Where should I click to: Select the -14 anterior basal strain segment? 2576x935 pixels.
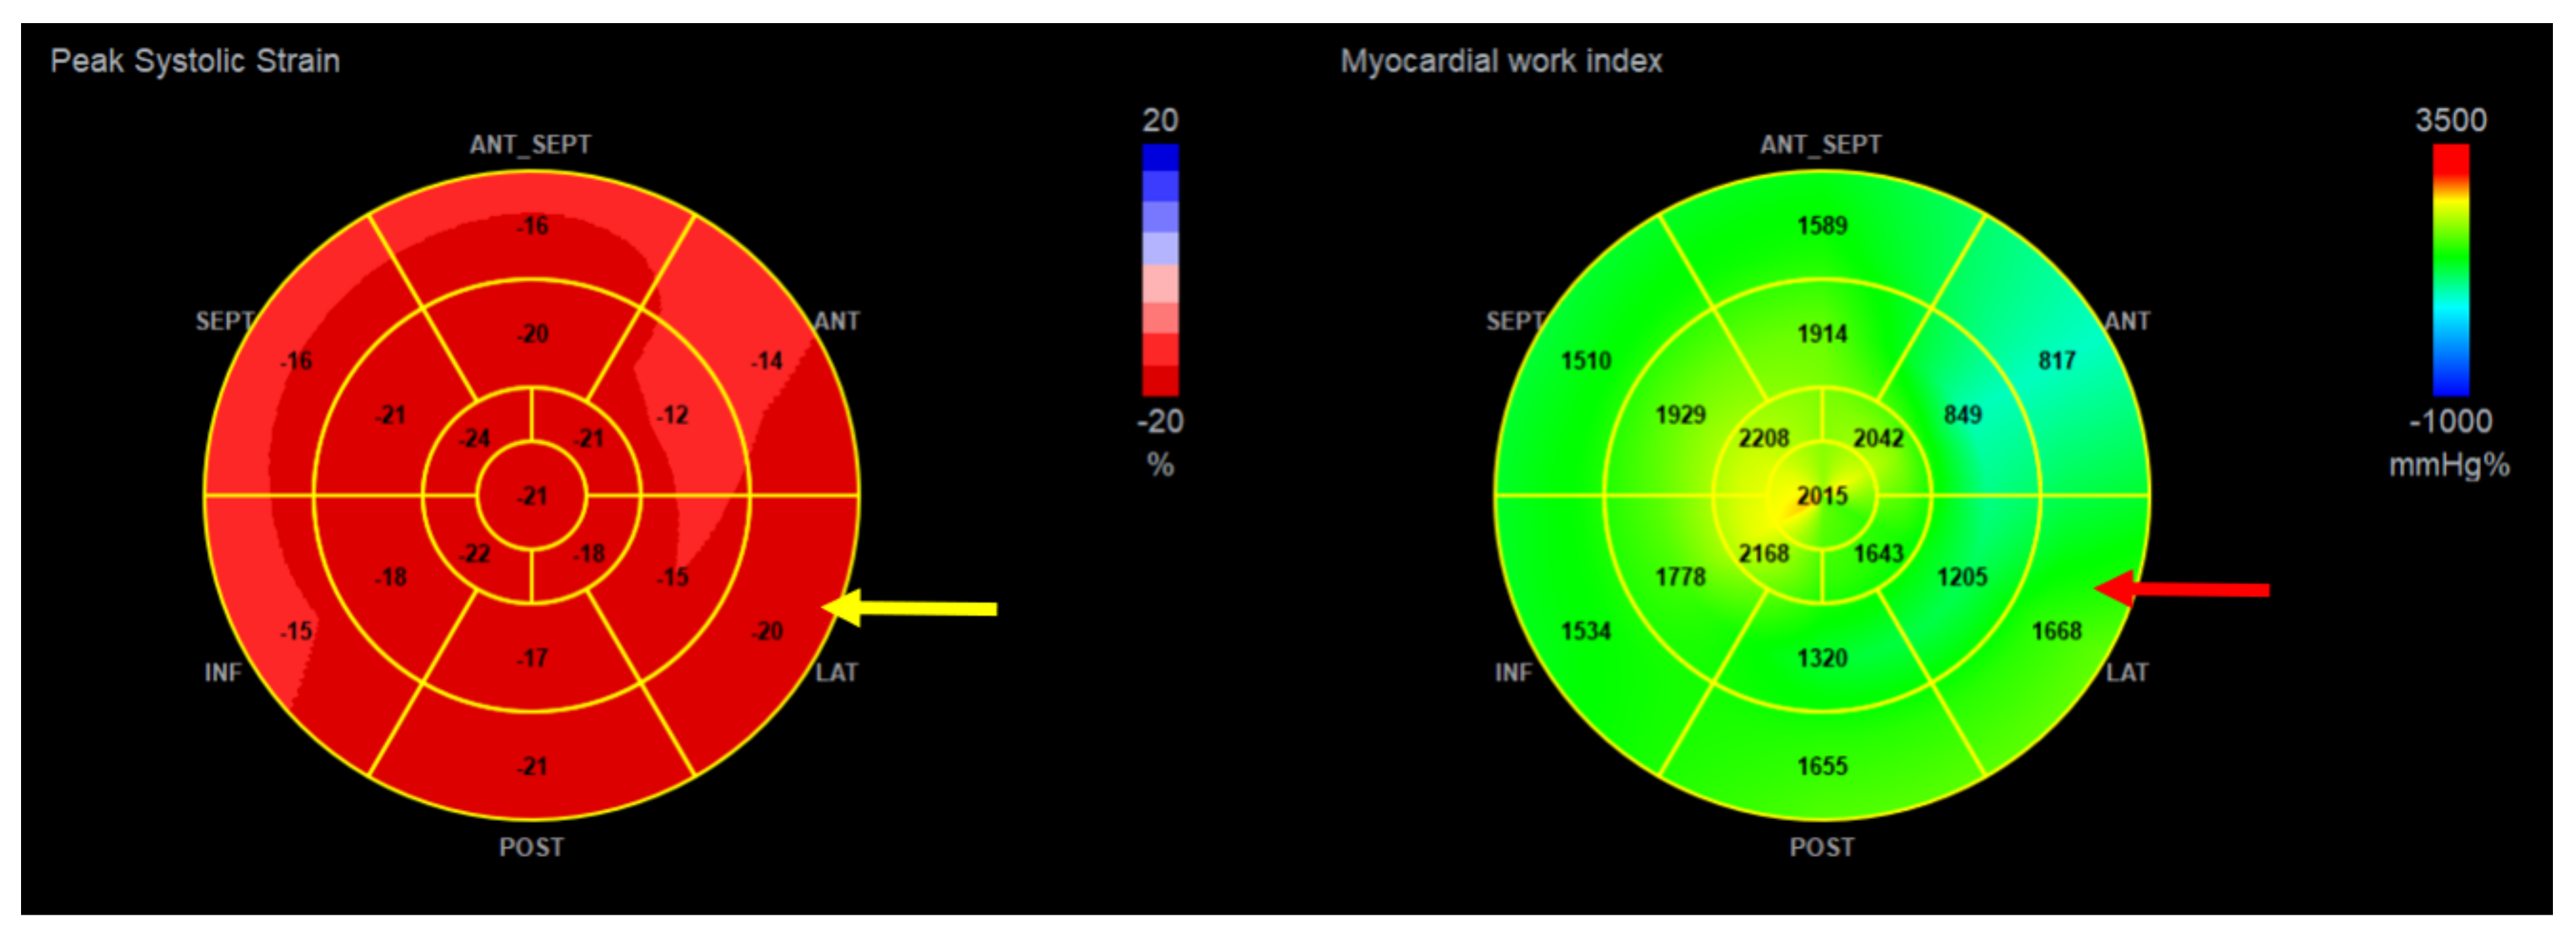[x=767, y=361]
